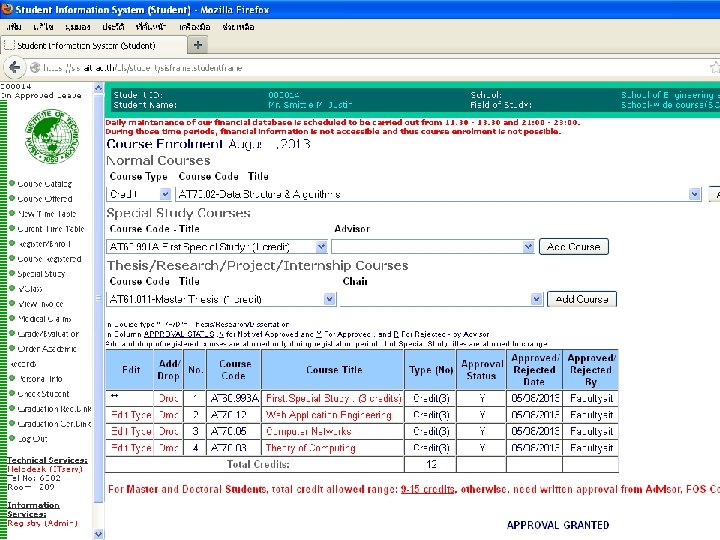
Task: Open the AT61.901A First Special Study dropdown
Action: [217, 247]
